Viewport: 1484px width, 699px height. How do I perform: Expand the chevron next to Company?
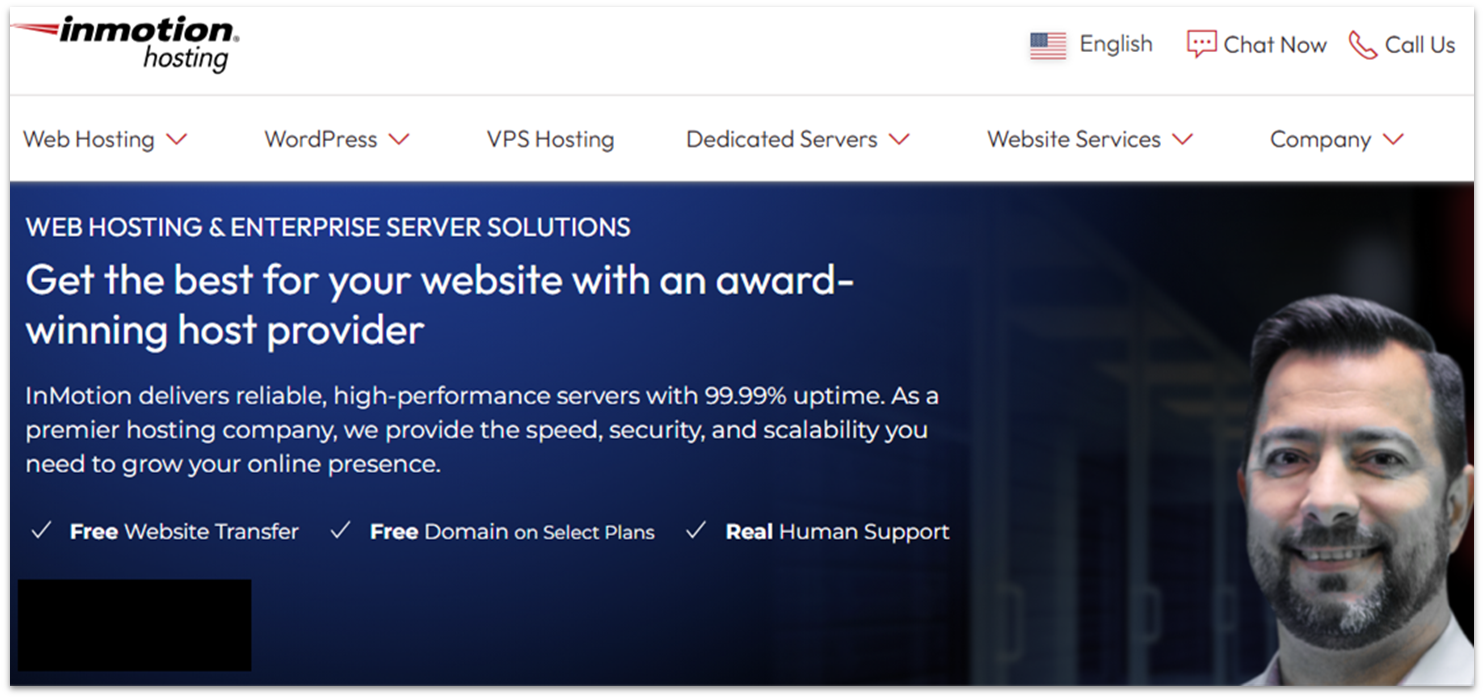point(1393,139)
